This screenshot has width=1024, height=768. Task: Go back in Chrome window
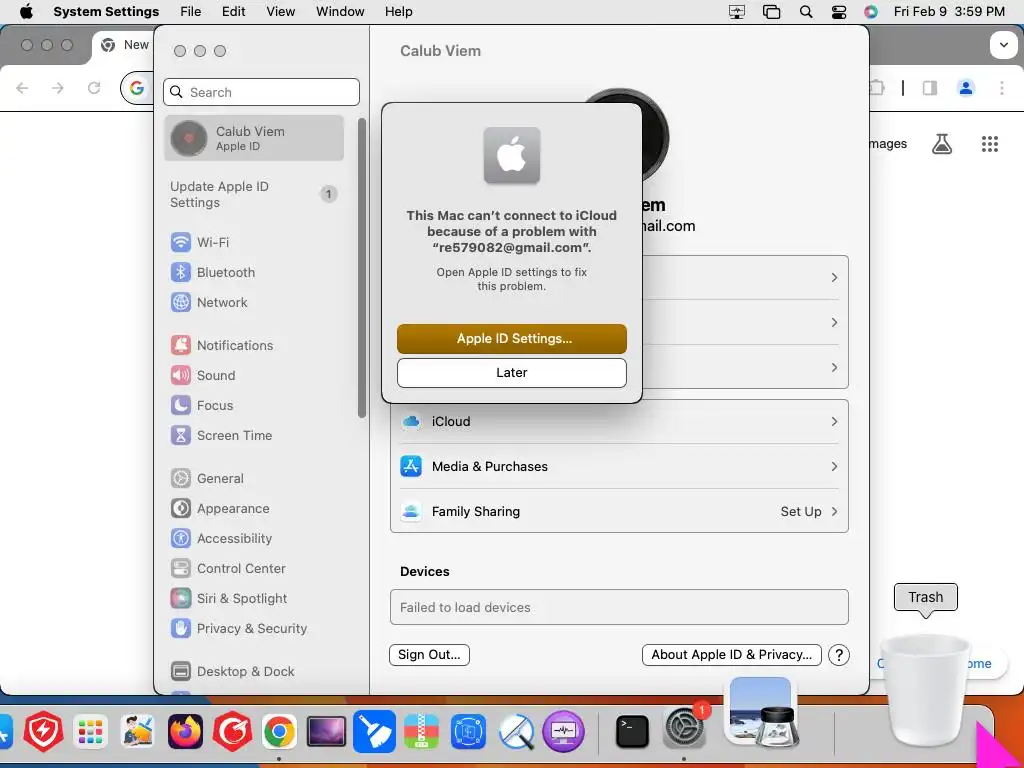22,88
